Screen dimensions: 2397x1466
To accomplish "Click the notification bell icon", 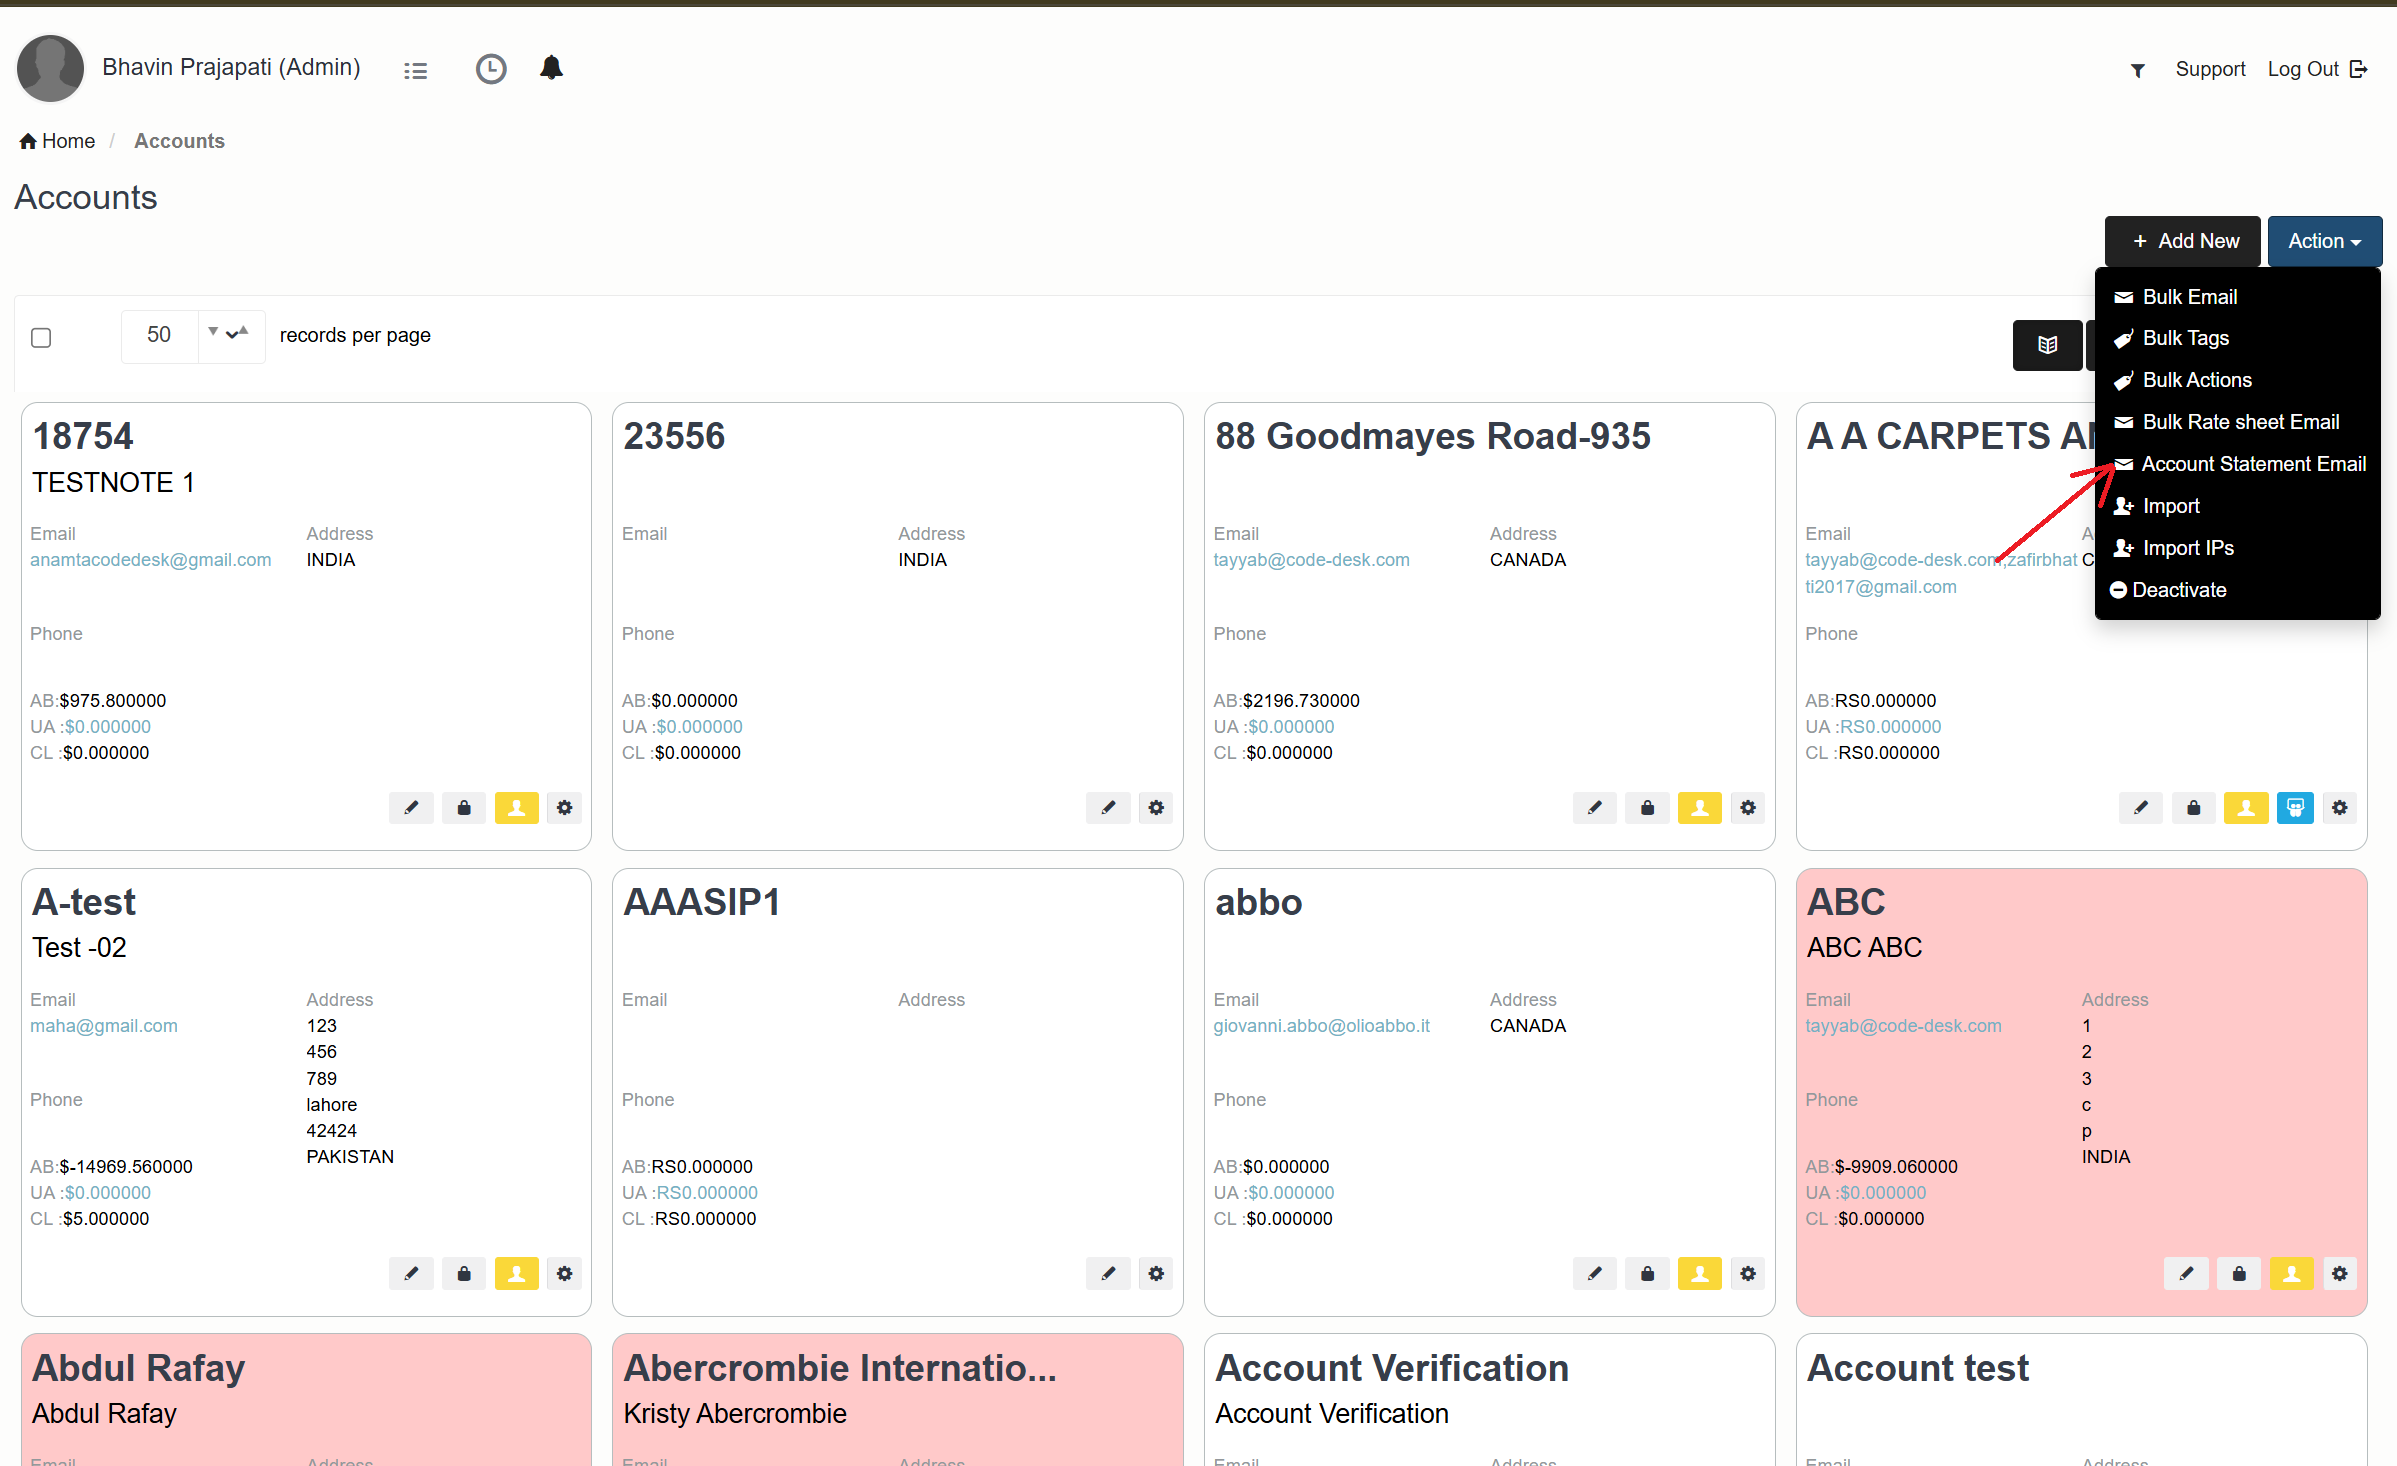I will [551, 68].
